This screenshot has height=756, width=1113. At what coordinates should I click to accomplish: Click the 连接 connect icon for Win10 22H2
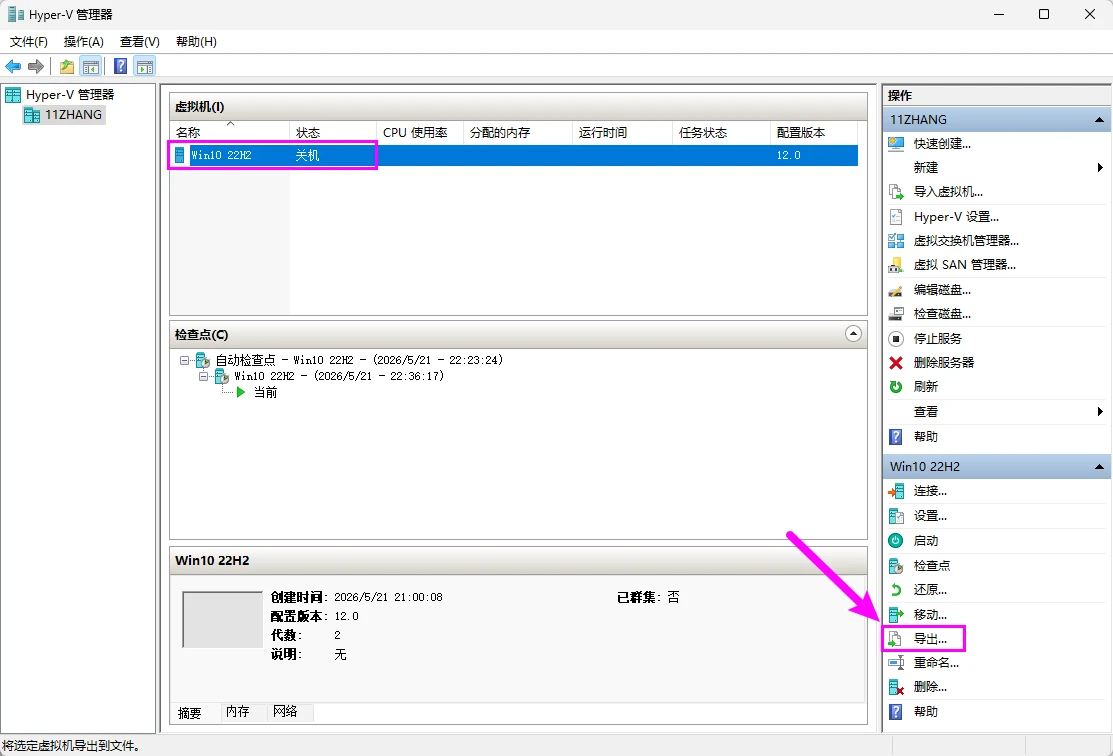896,491
